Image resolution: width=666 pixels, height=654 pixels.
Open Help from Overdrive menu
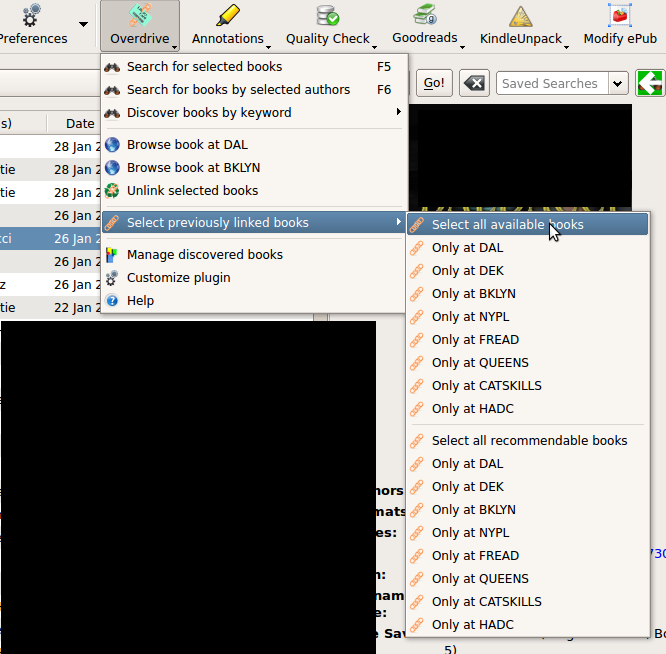254,301
